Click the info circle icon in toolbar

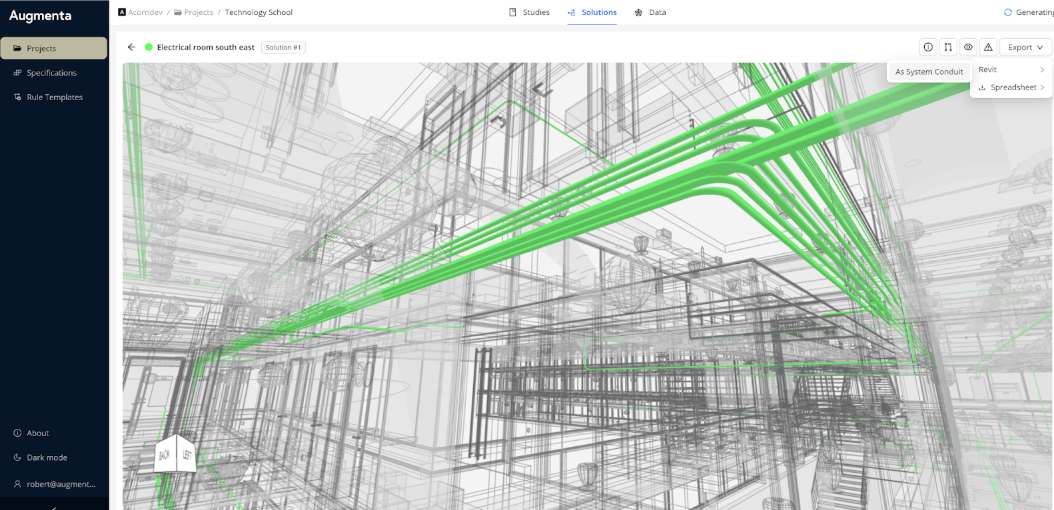pyautogui.click(x=928, y=47)
